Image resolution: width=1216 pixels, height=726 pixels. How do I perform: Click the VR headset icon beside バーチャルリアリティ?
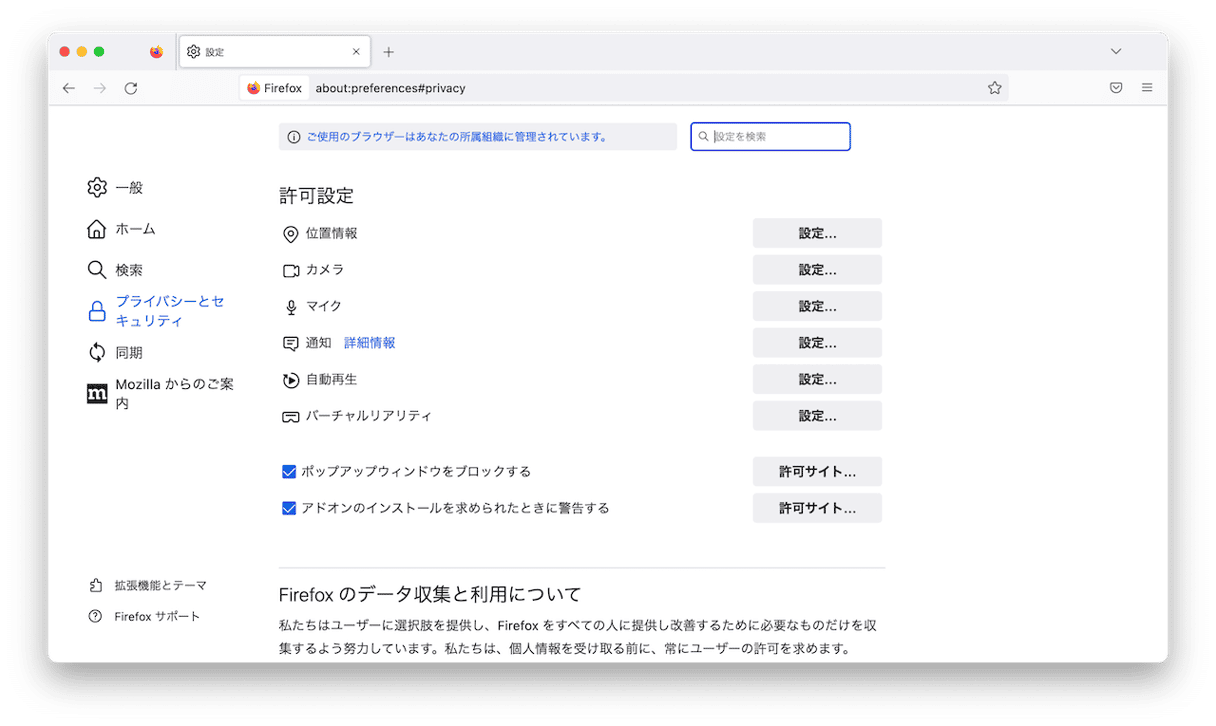(x=291, y=417)
